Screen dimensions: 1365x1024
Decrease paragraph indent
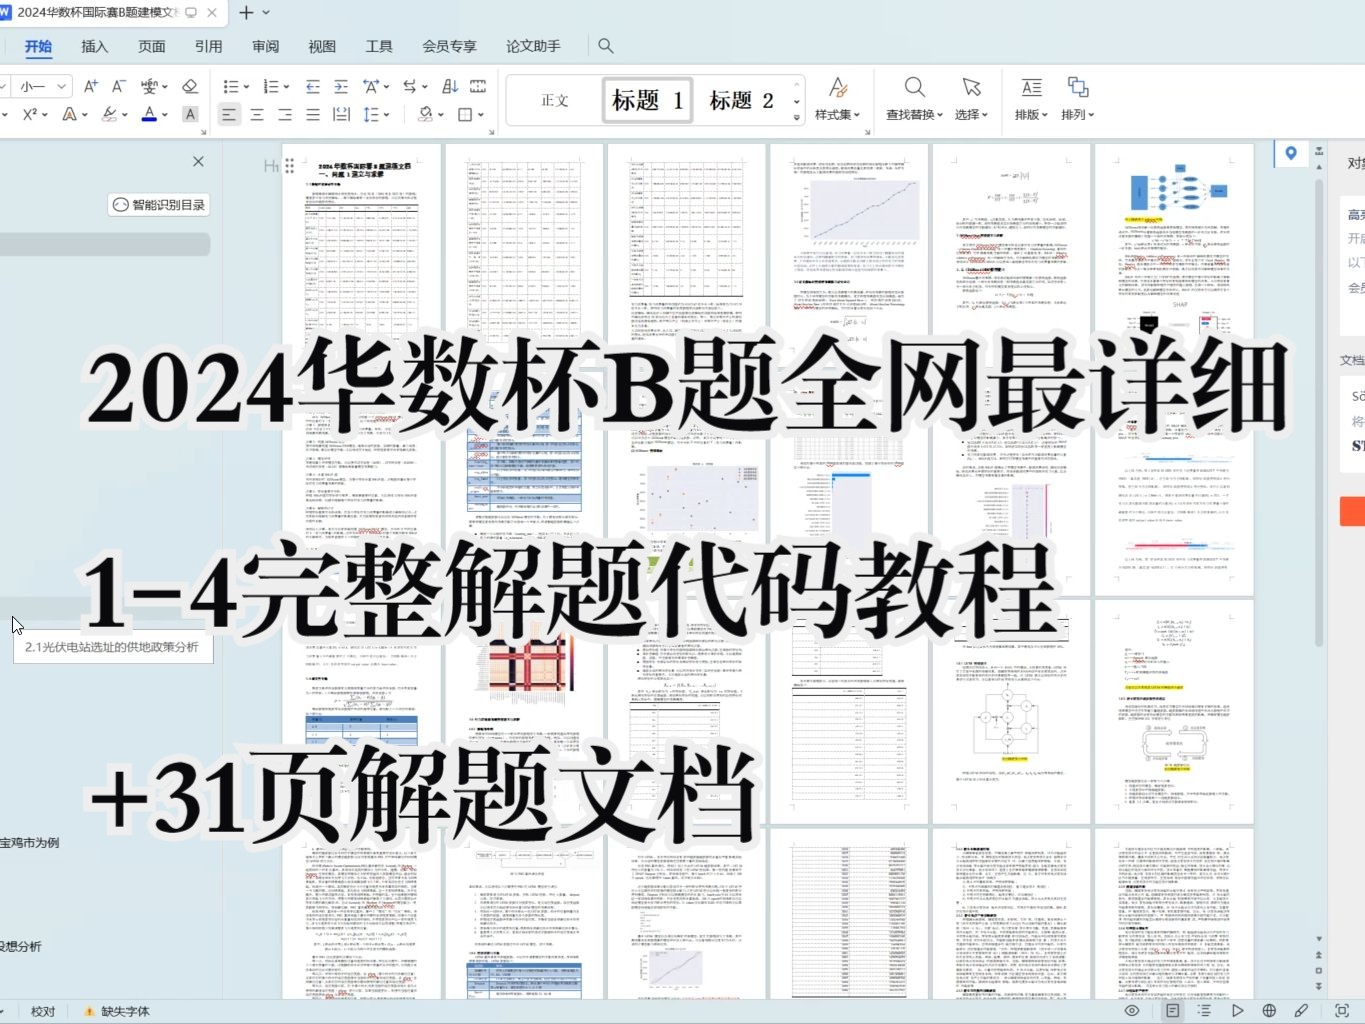313,86
